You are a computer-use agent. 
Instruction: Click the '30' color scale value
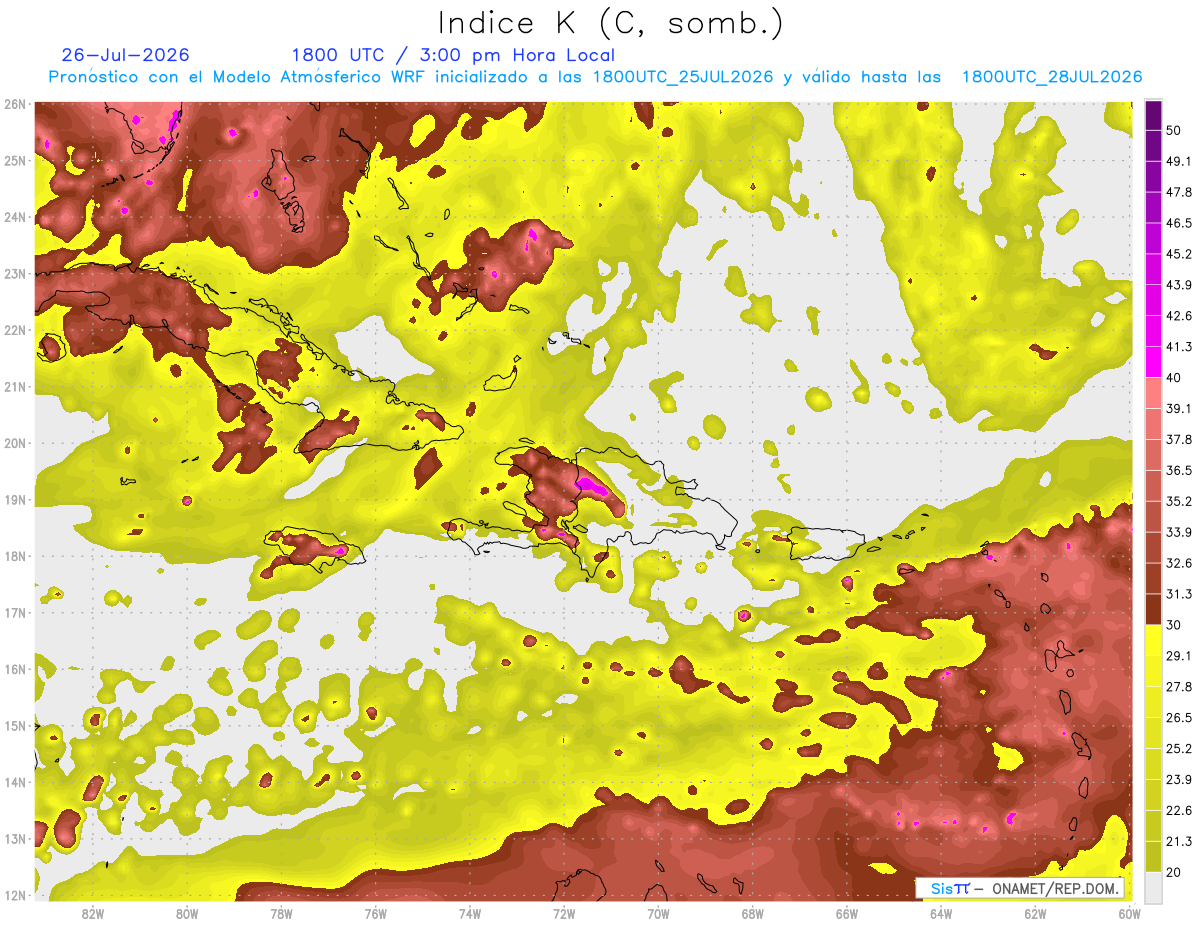(1174, 625)
